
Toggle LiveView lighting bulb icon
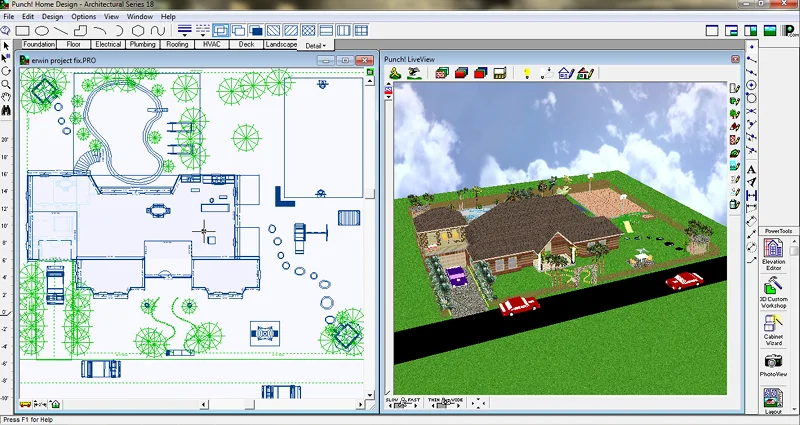(x=527, y=73)
